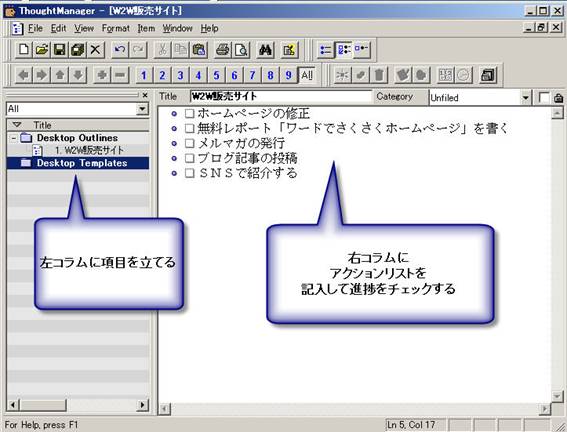Image resolution: width=567 pixels, height=432 pixels.
Task: Click editor vertical scrollbar up arrow
Action: pyautogui.click(x=557, y=114)
